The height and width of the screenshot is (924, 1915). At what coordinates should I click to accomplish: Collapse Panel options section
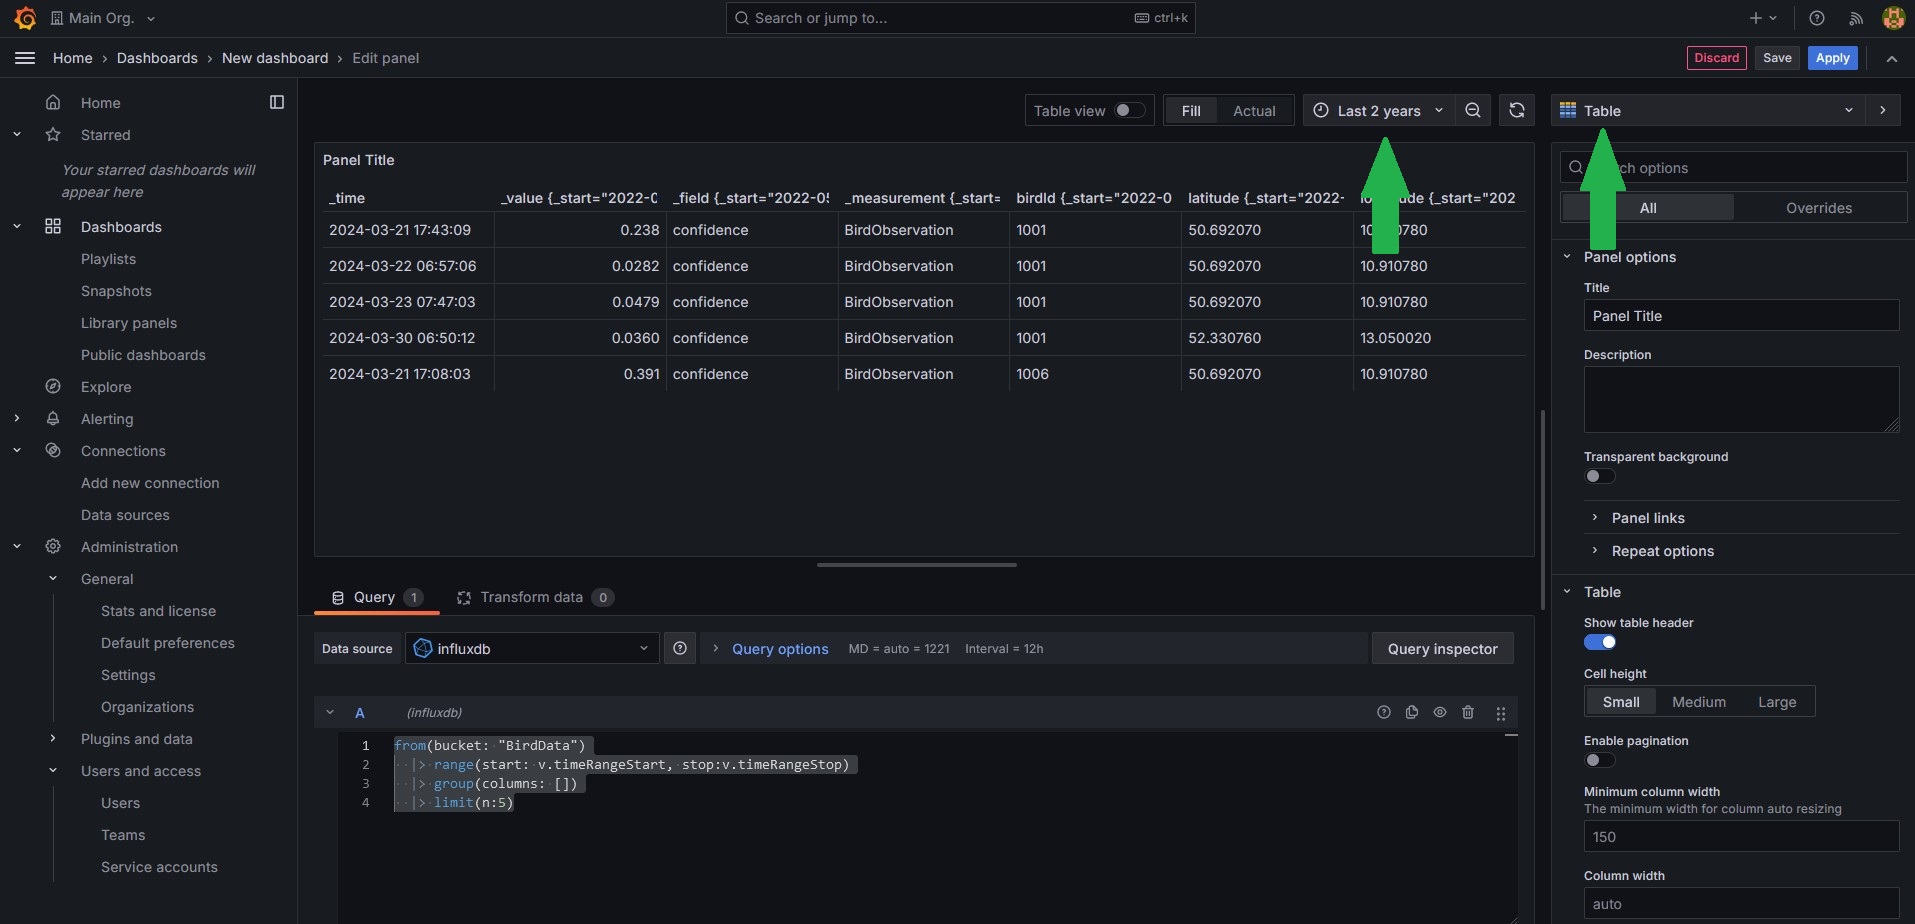[1629, 256]
